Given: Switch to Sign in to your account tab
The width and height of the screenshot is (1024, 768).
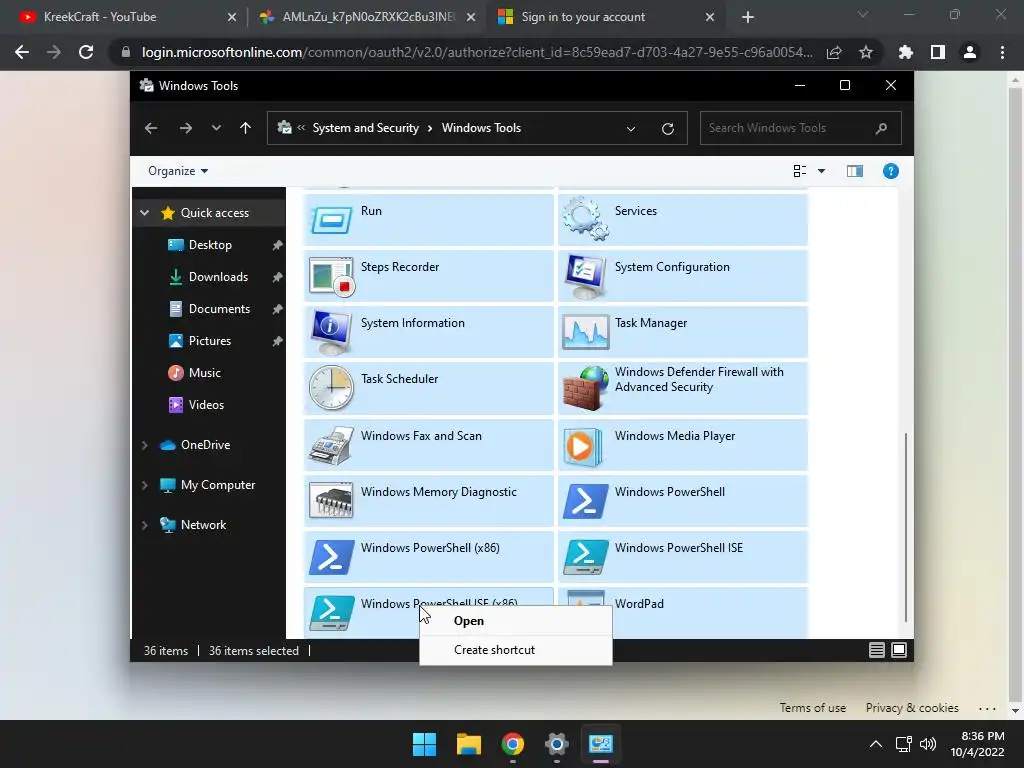Looking at the screenshot, I should coord(604,17).
